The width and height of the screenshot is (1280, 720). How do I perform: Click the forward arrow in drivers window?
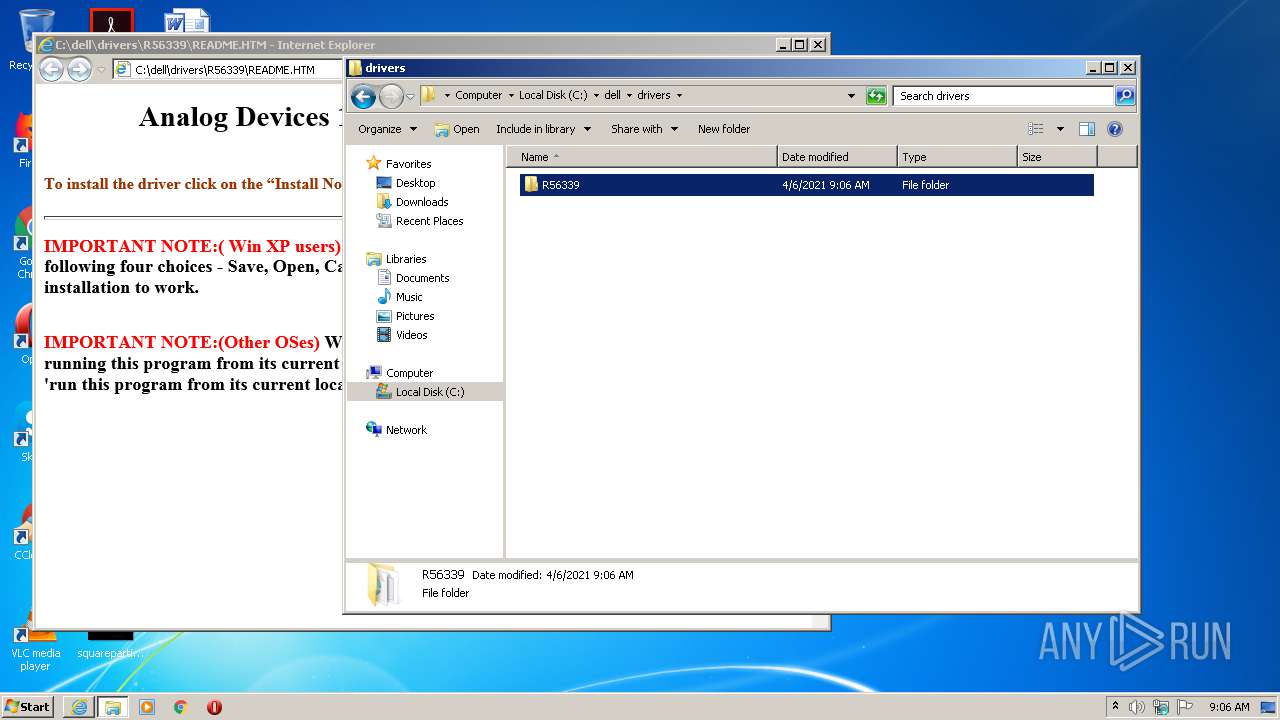[391, 96]
